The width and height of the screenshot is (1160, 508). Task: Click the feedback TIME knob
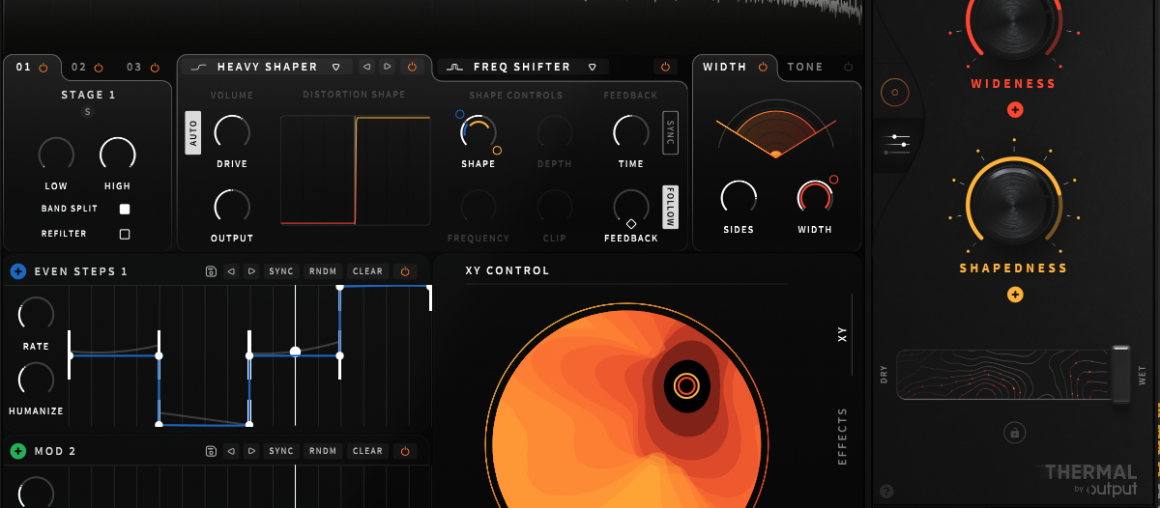point(631,132)
